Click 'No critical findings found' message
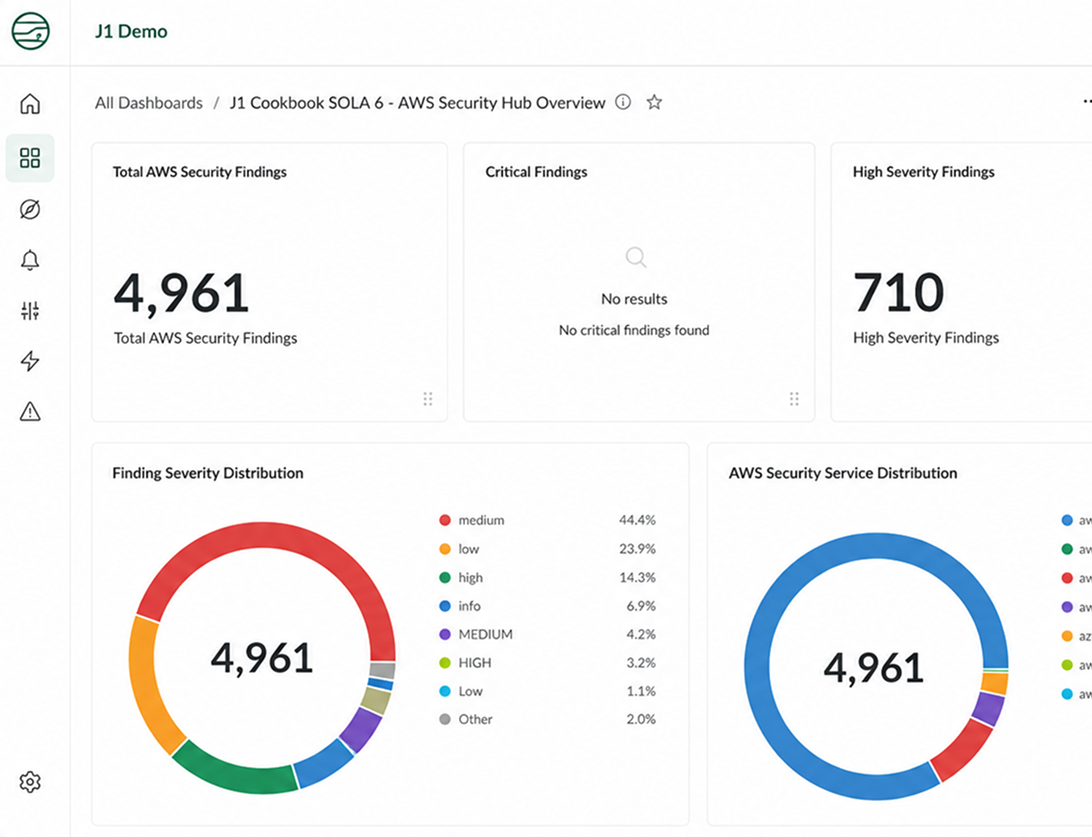The height and width of the screenshot is (837, 1092). point(634,330)
